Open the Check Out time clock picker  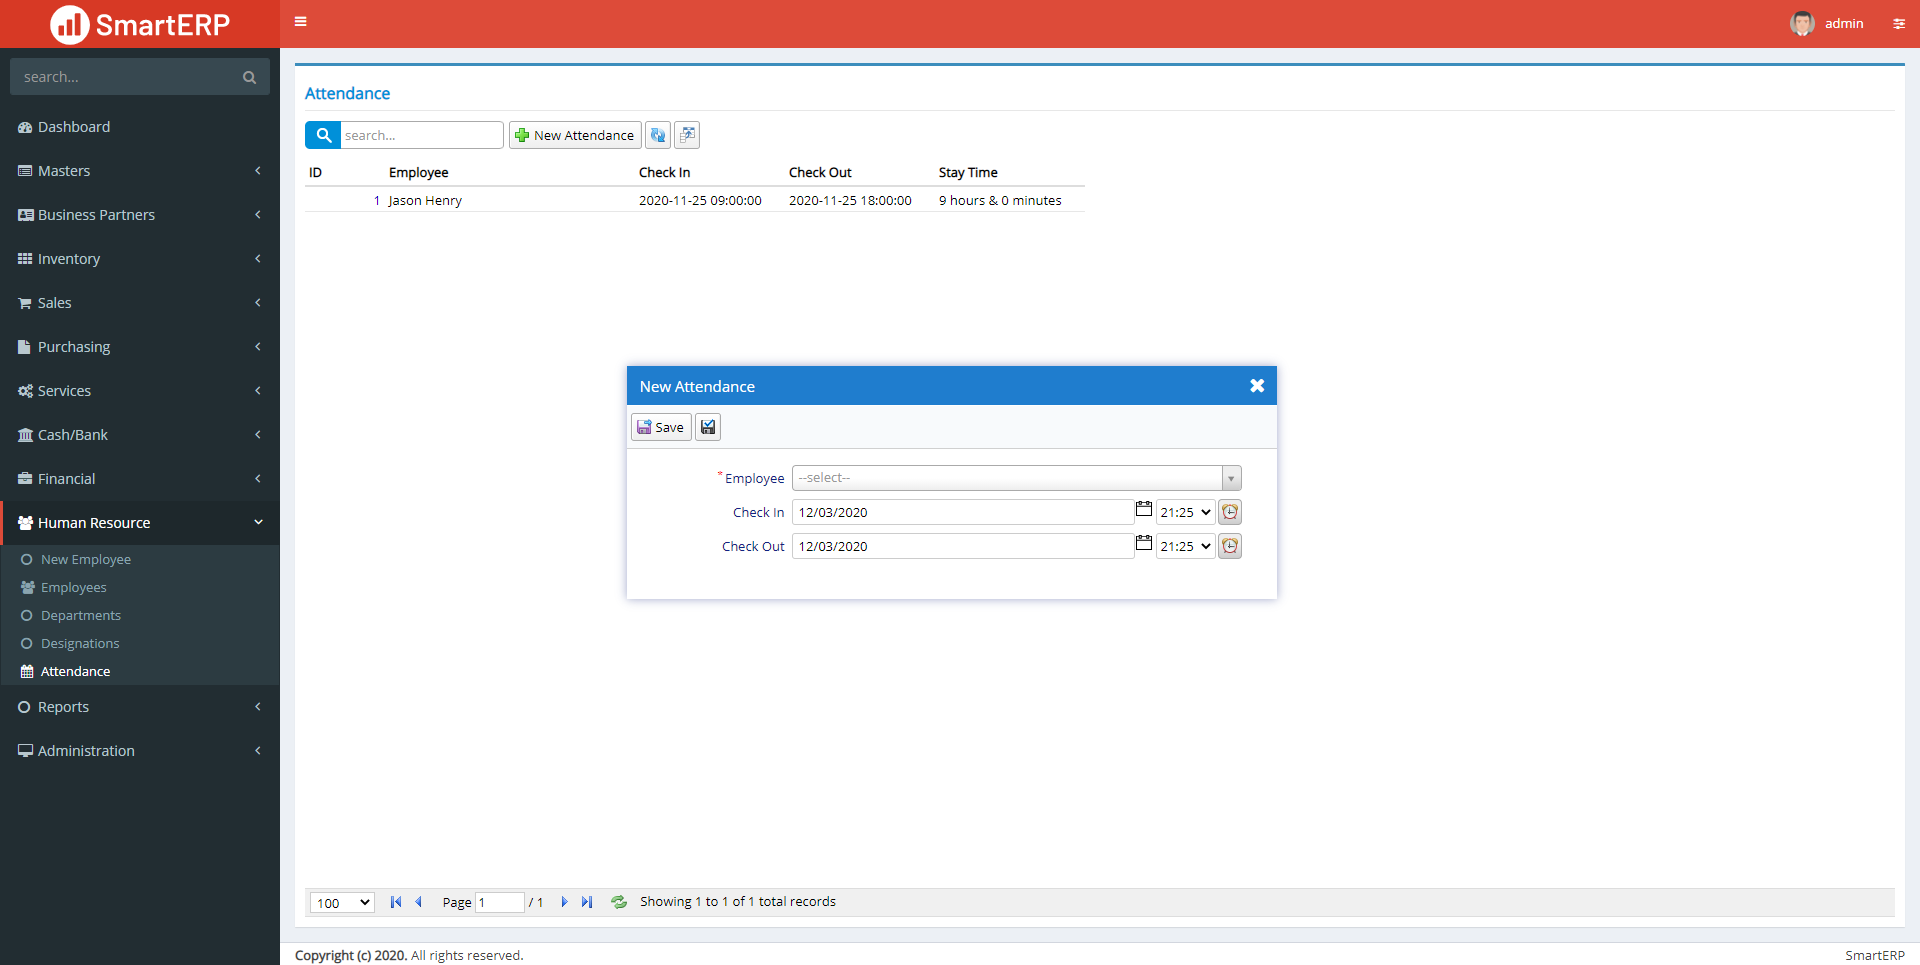1230,546
